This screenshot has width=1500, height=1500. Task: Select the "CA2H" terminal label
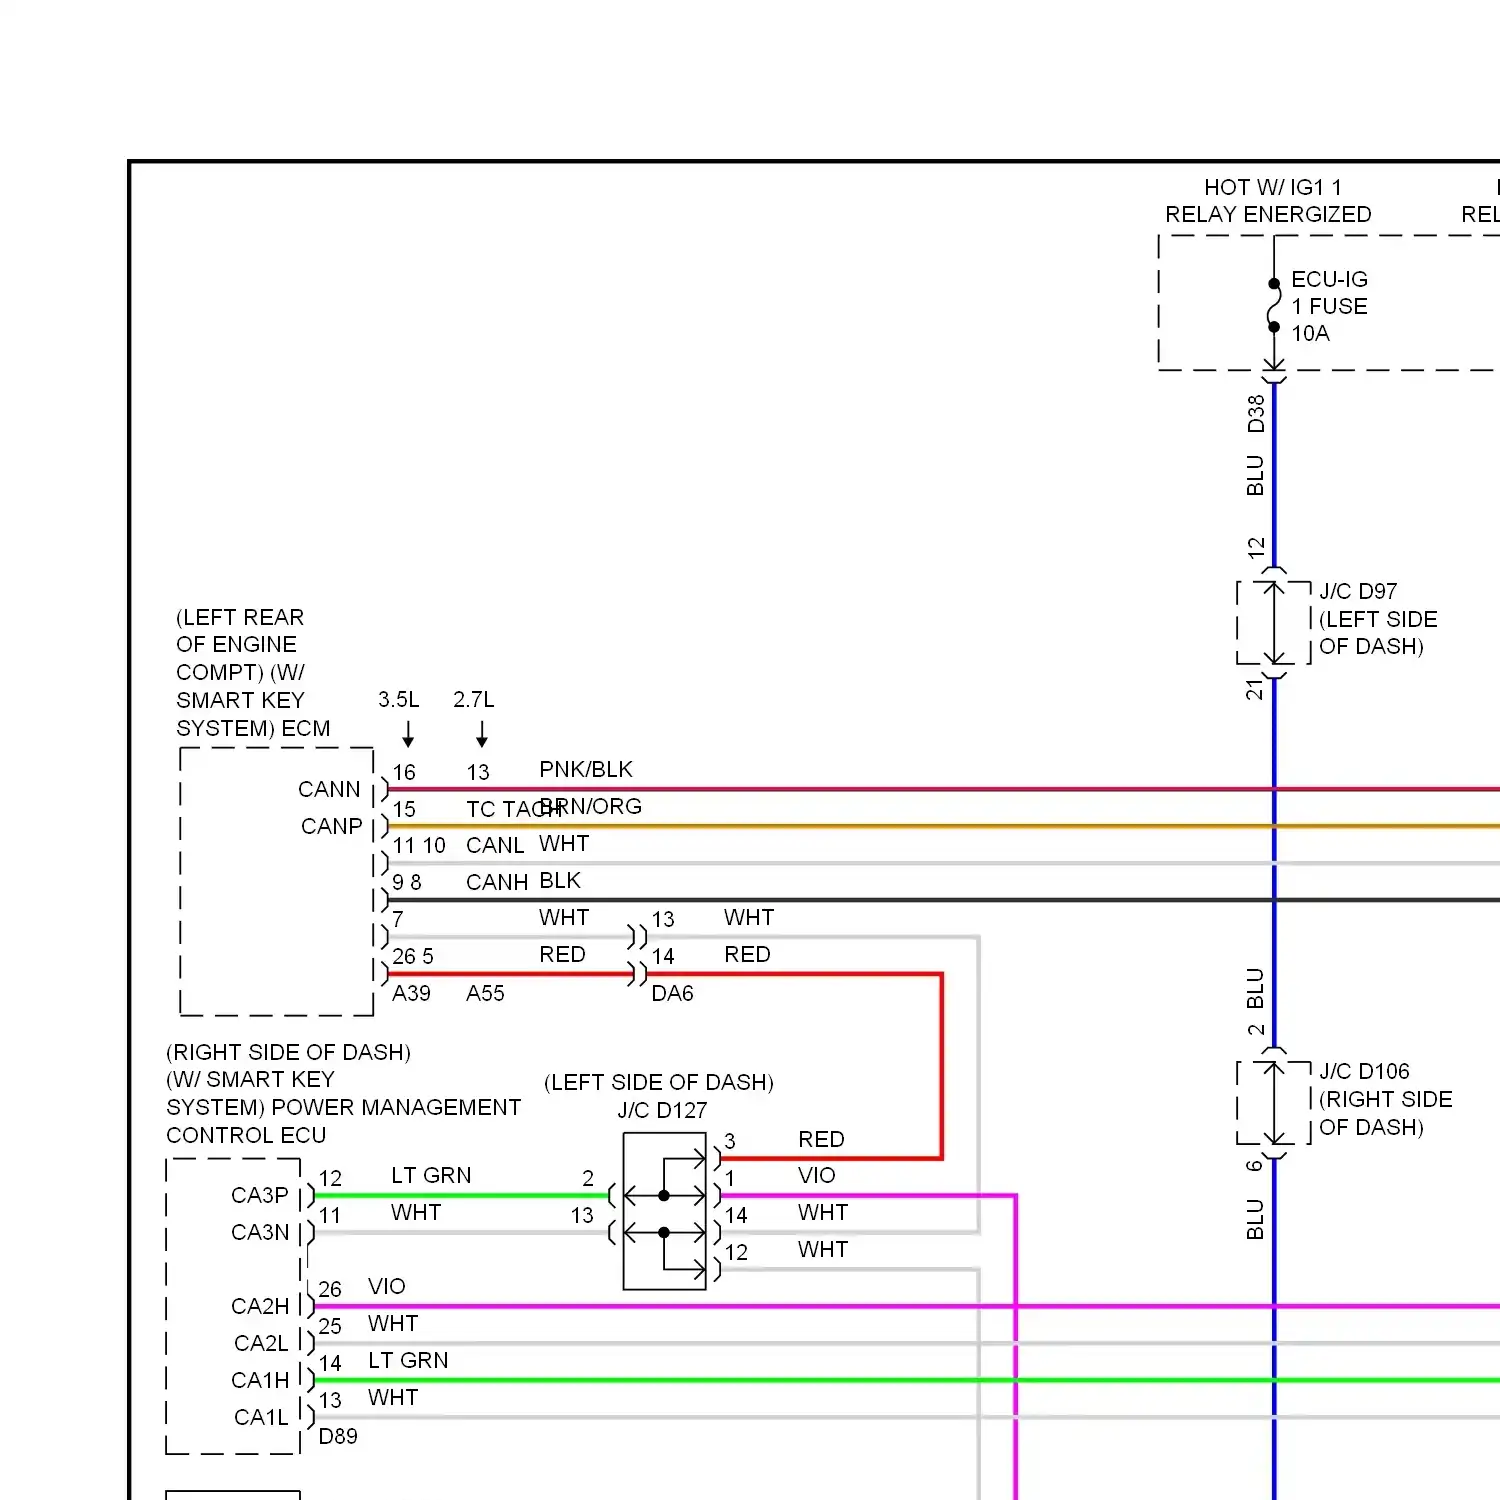coord(260,1306)
